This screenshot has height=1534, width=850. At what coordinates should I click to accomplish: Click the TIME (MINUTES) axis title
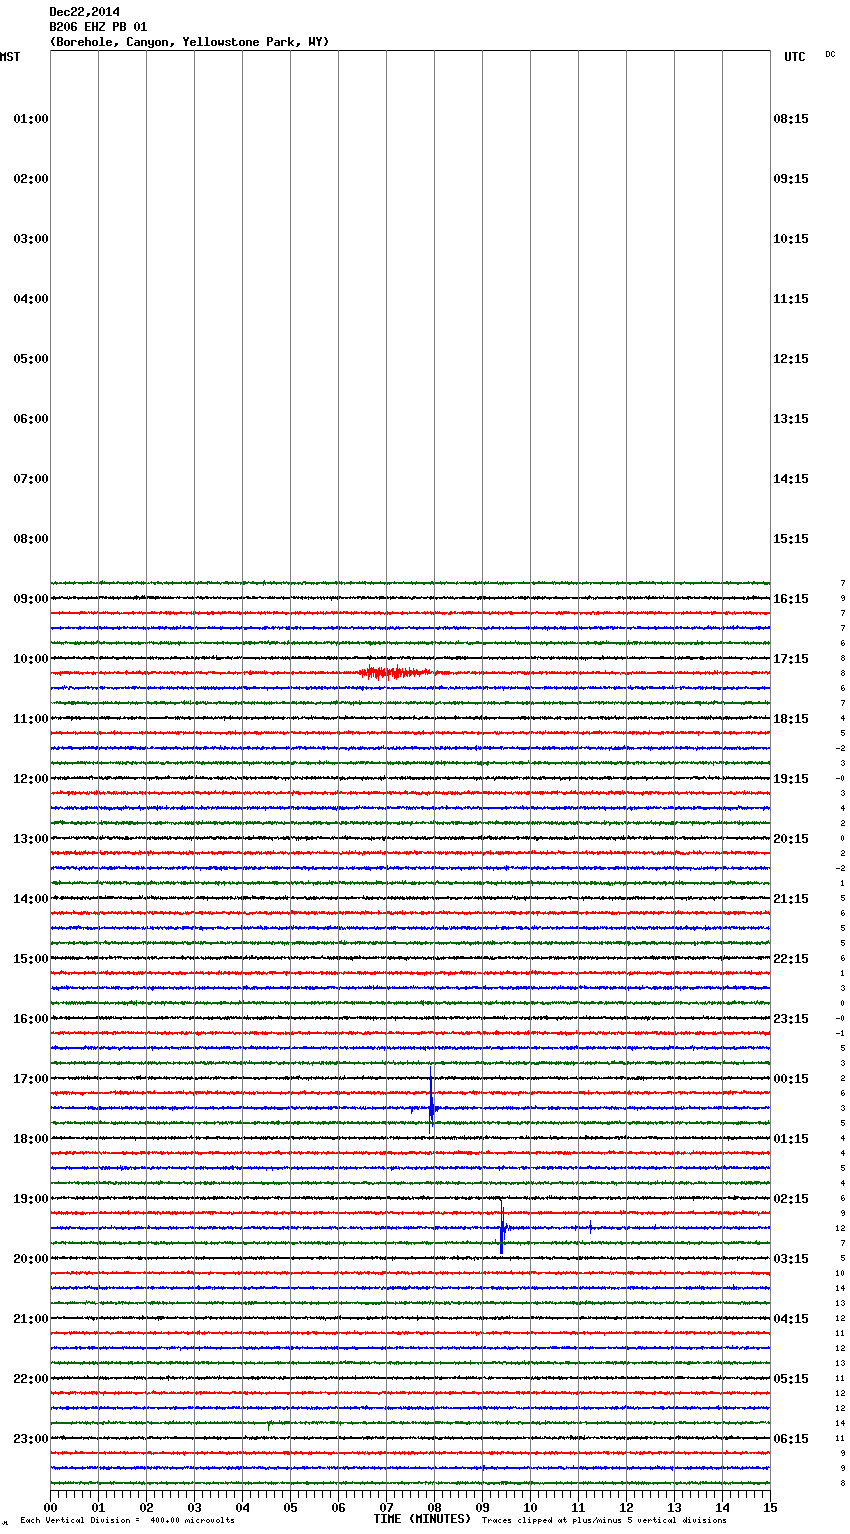point(422,1519)
